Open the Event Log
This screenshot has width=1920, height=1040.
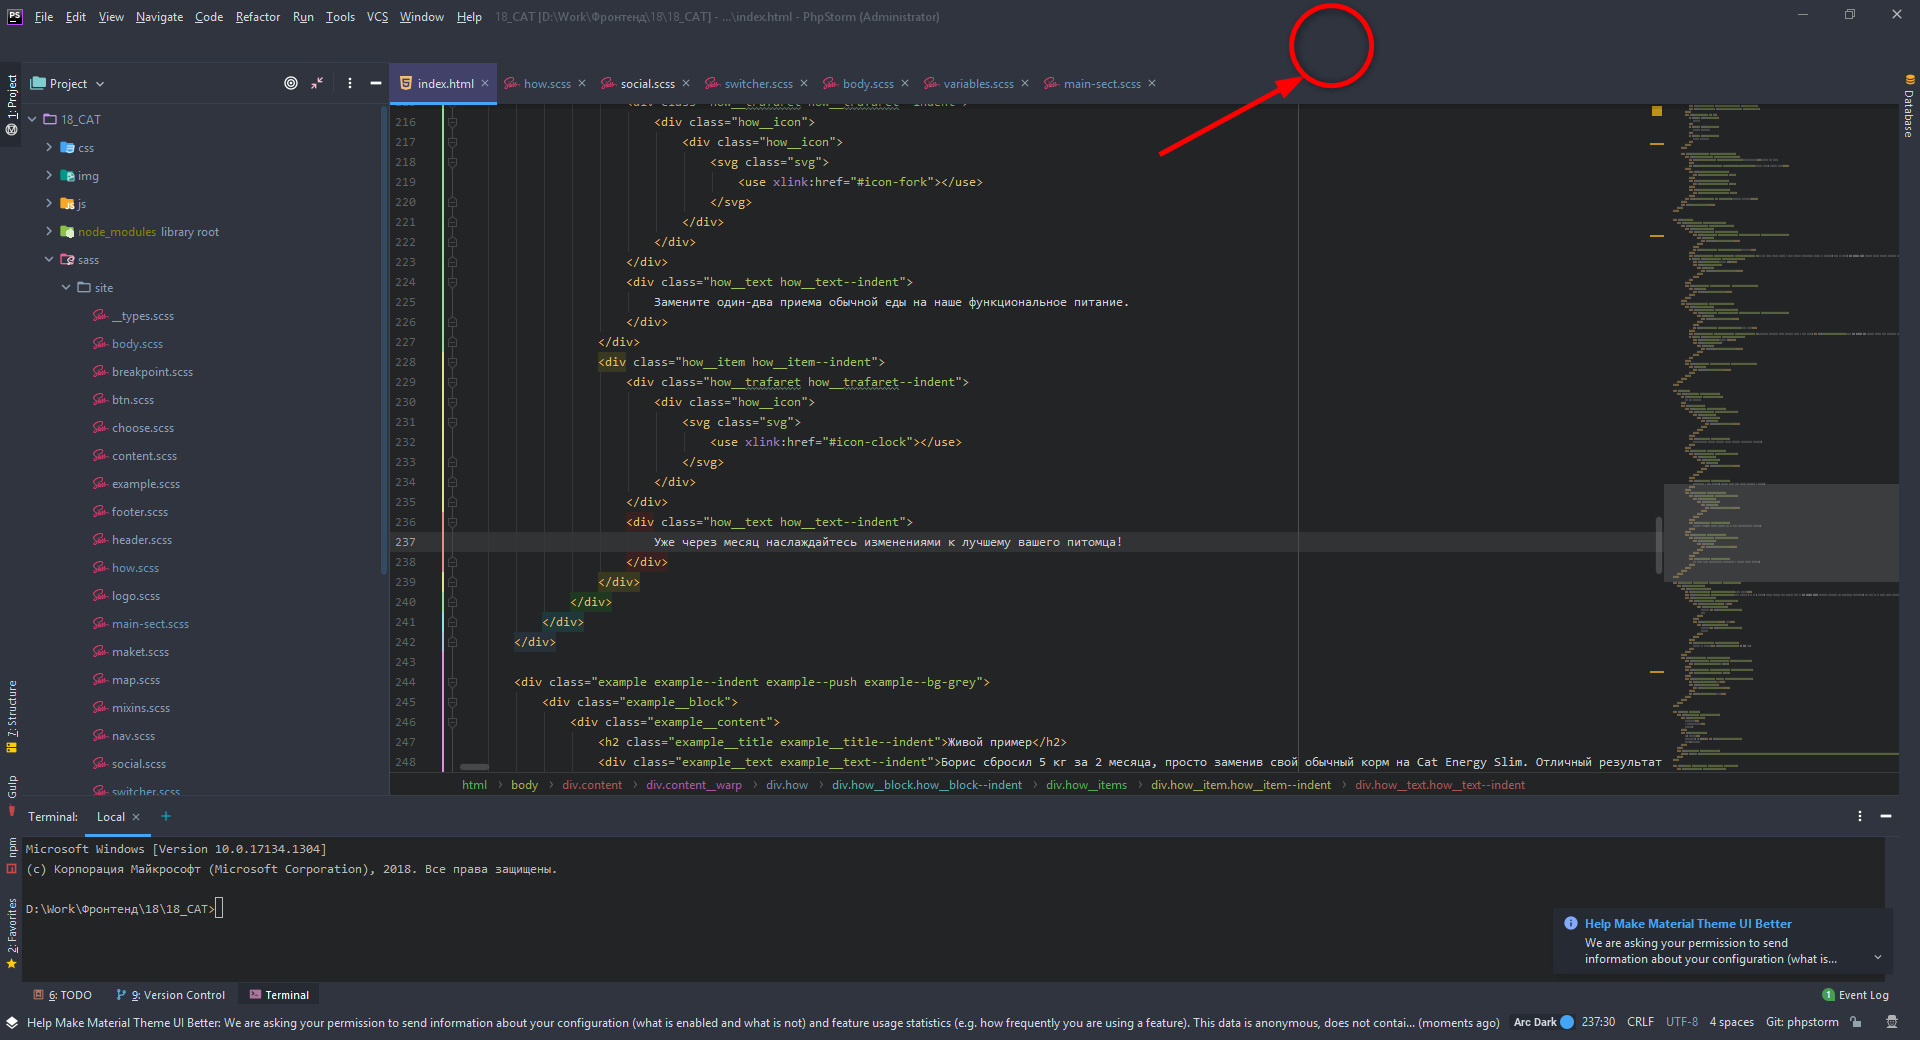1856,994
